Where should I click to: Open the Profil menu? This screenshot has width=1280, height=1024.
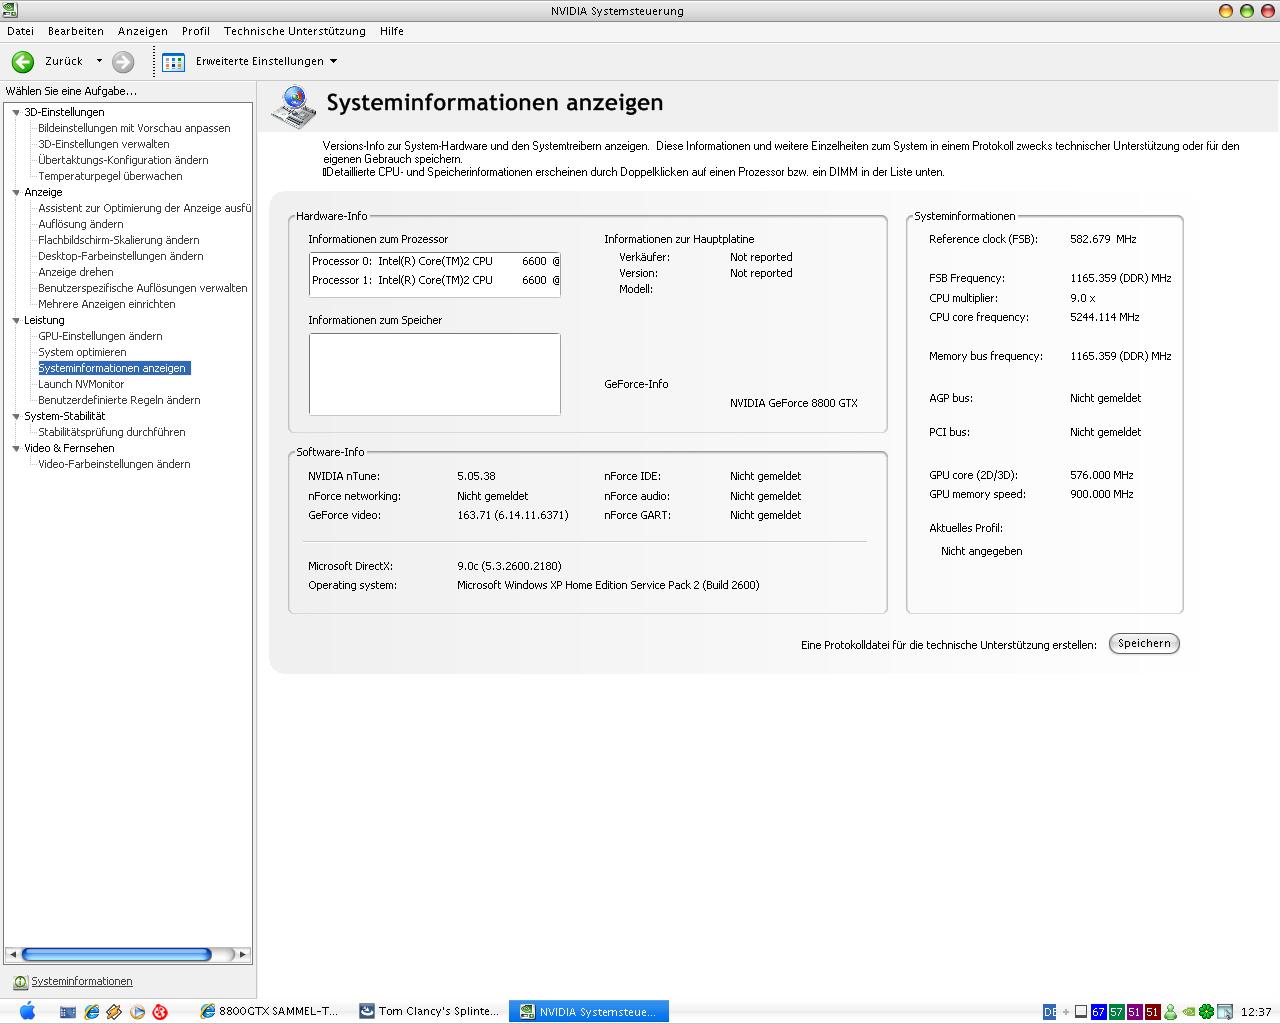point(196,31)
